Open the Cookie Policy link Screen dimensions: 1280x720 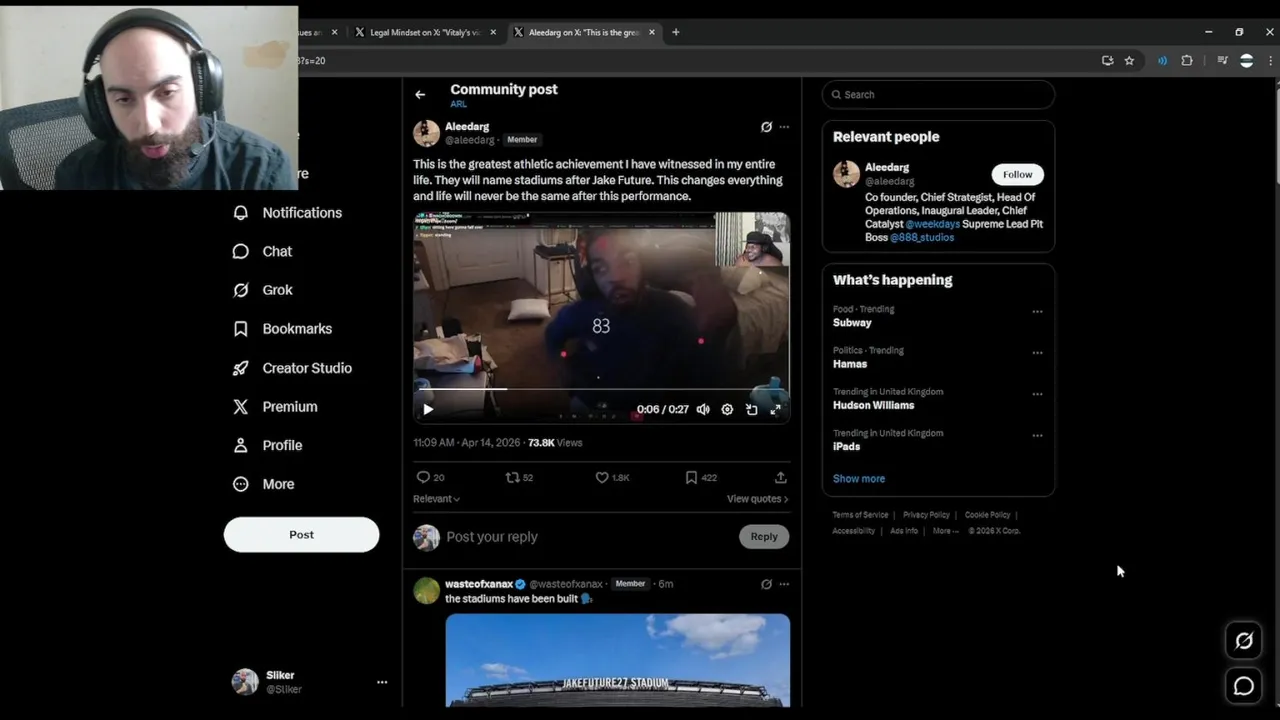(987, 515)
